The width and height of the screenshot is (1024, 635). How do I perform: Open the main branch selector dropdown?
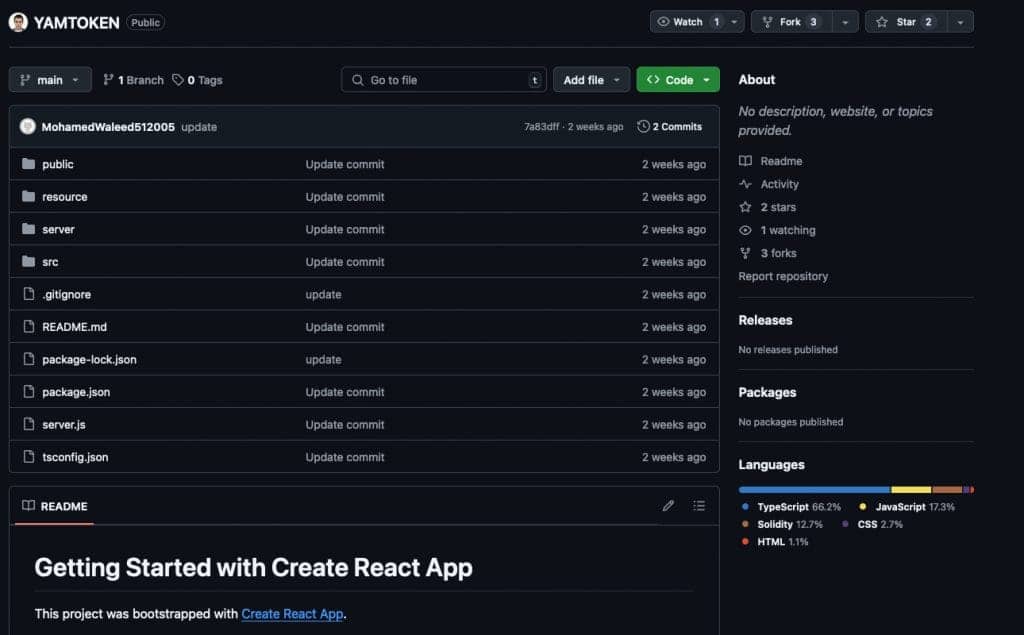click(50, 80)
